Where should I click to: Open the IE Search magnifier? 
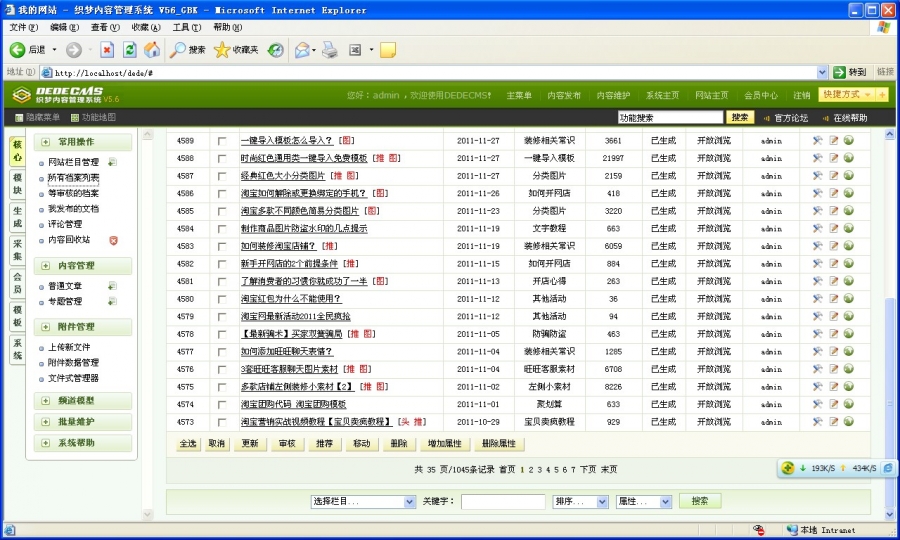click(x=177, y=50)
